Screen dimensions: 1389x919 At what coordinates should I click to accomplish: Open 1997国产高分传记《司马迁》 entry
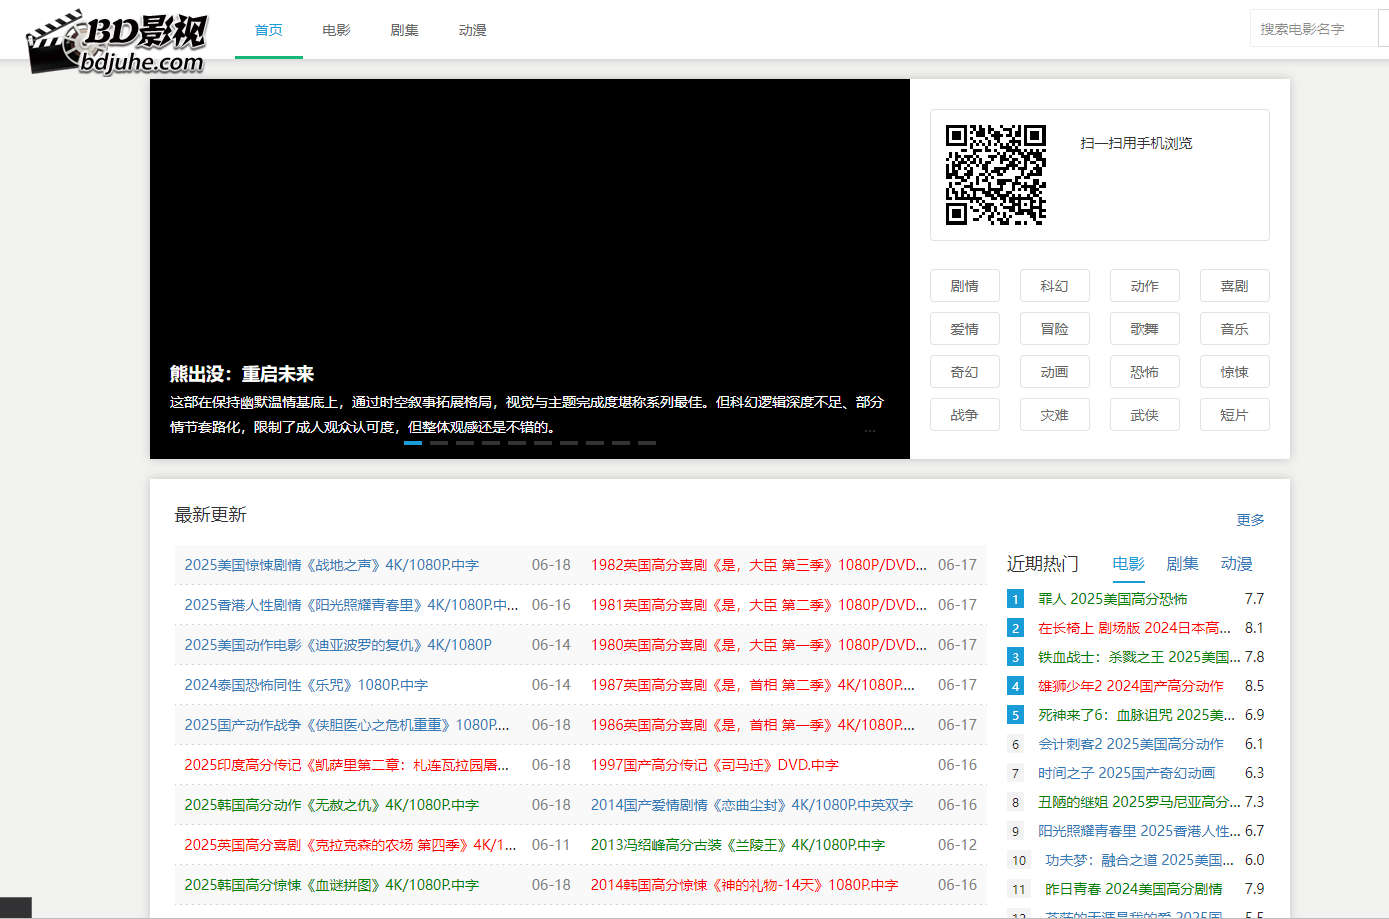[x=715, y=765]
